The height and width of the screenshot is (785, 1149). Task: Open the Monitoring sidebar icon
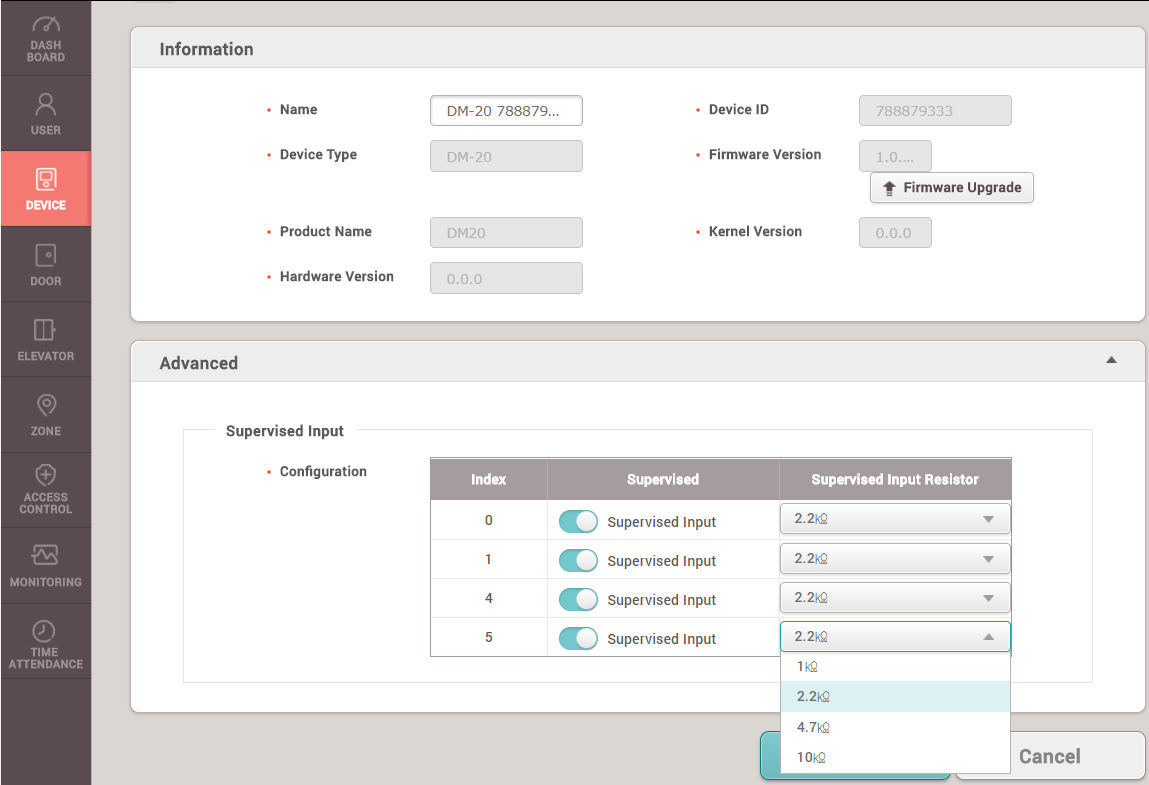(x=45, y=555)
